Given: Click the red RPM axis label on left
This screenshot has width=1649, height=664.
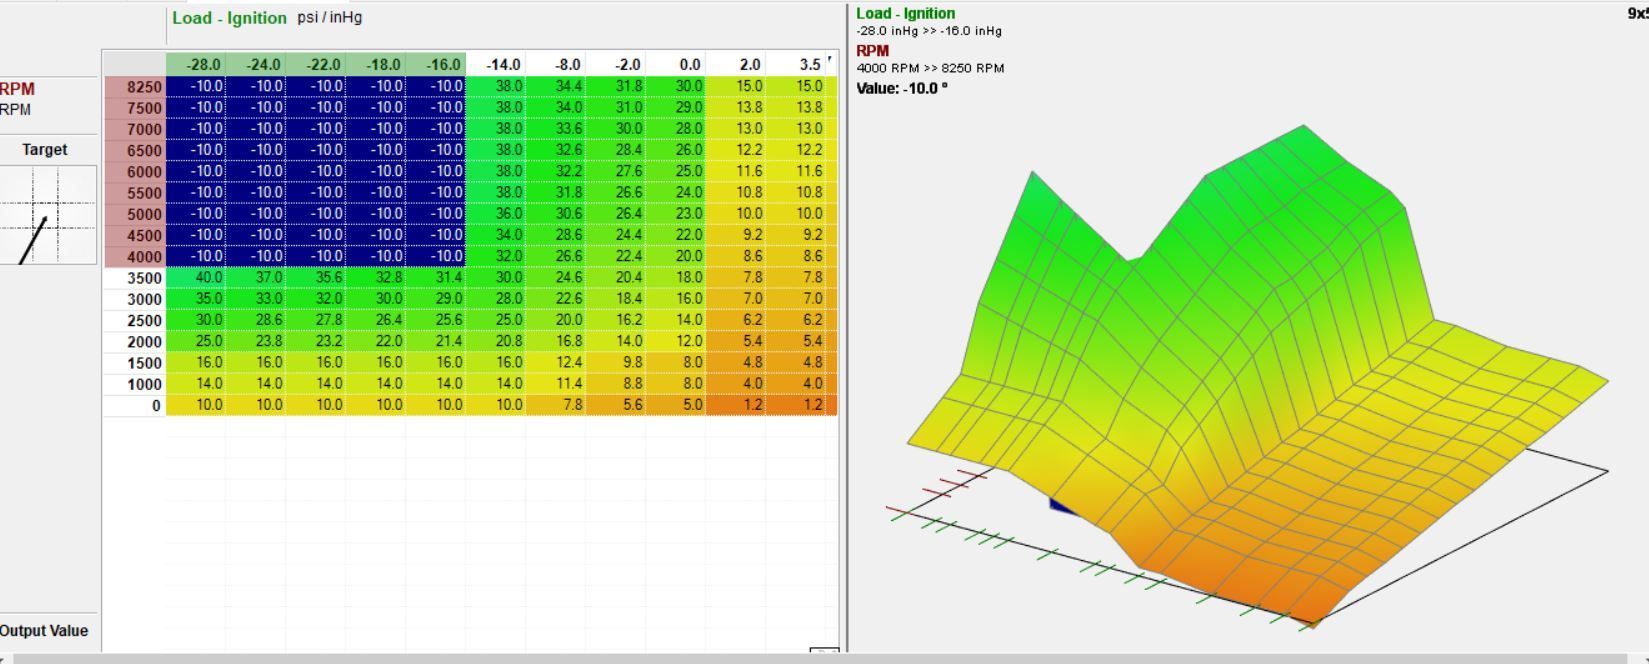Looking at the screenshot, I should coord(17,89).
